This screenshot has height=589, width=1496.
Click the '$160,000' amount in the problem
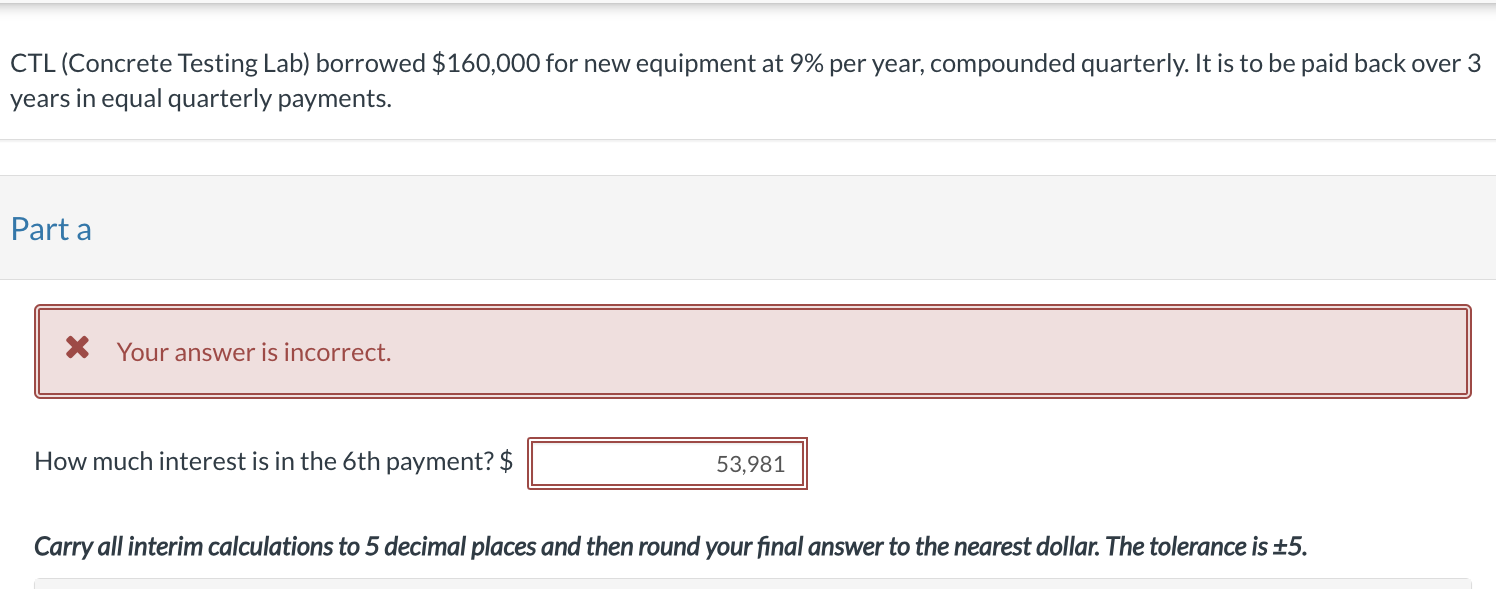(489, 62)
